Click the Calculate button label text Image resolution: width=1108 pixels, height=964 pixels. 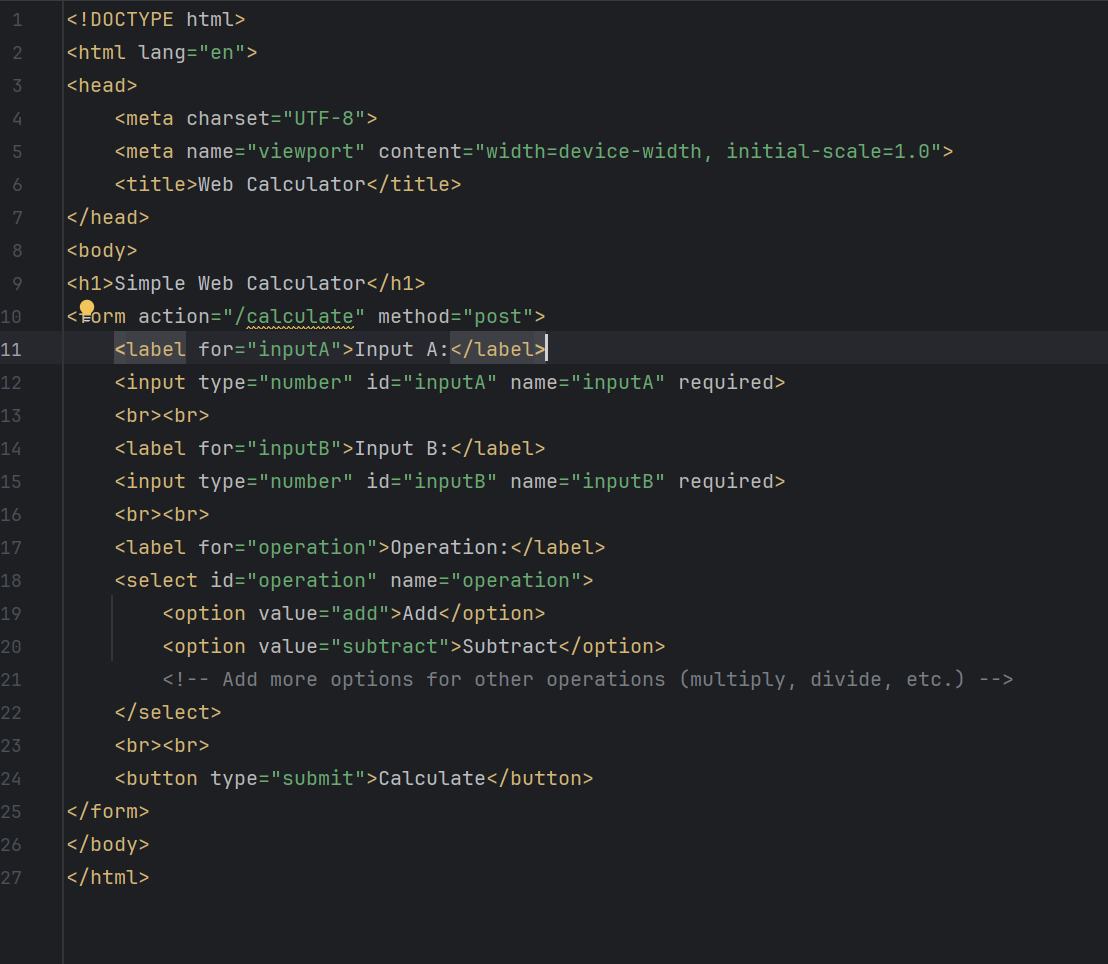[430, 778]
